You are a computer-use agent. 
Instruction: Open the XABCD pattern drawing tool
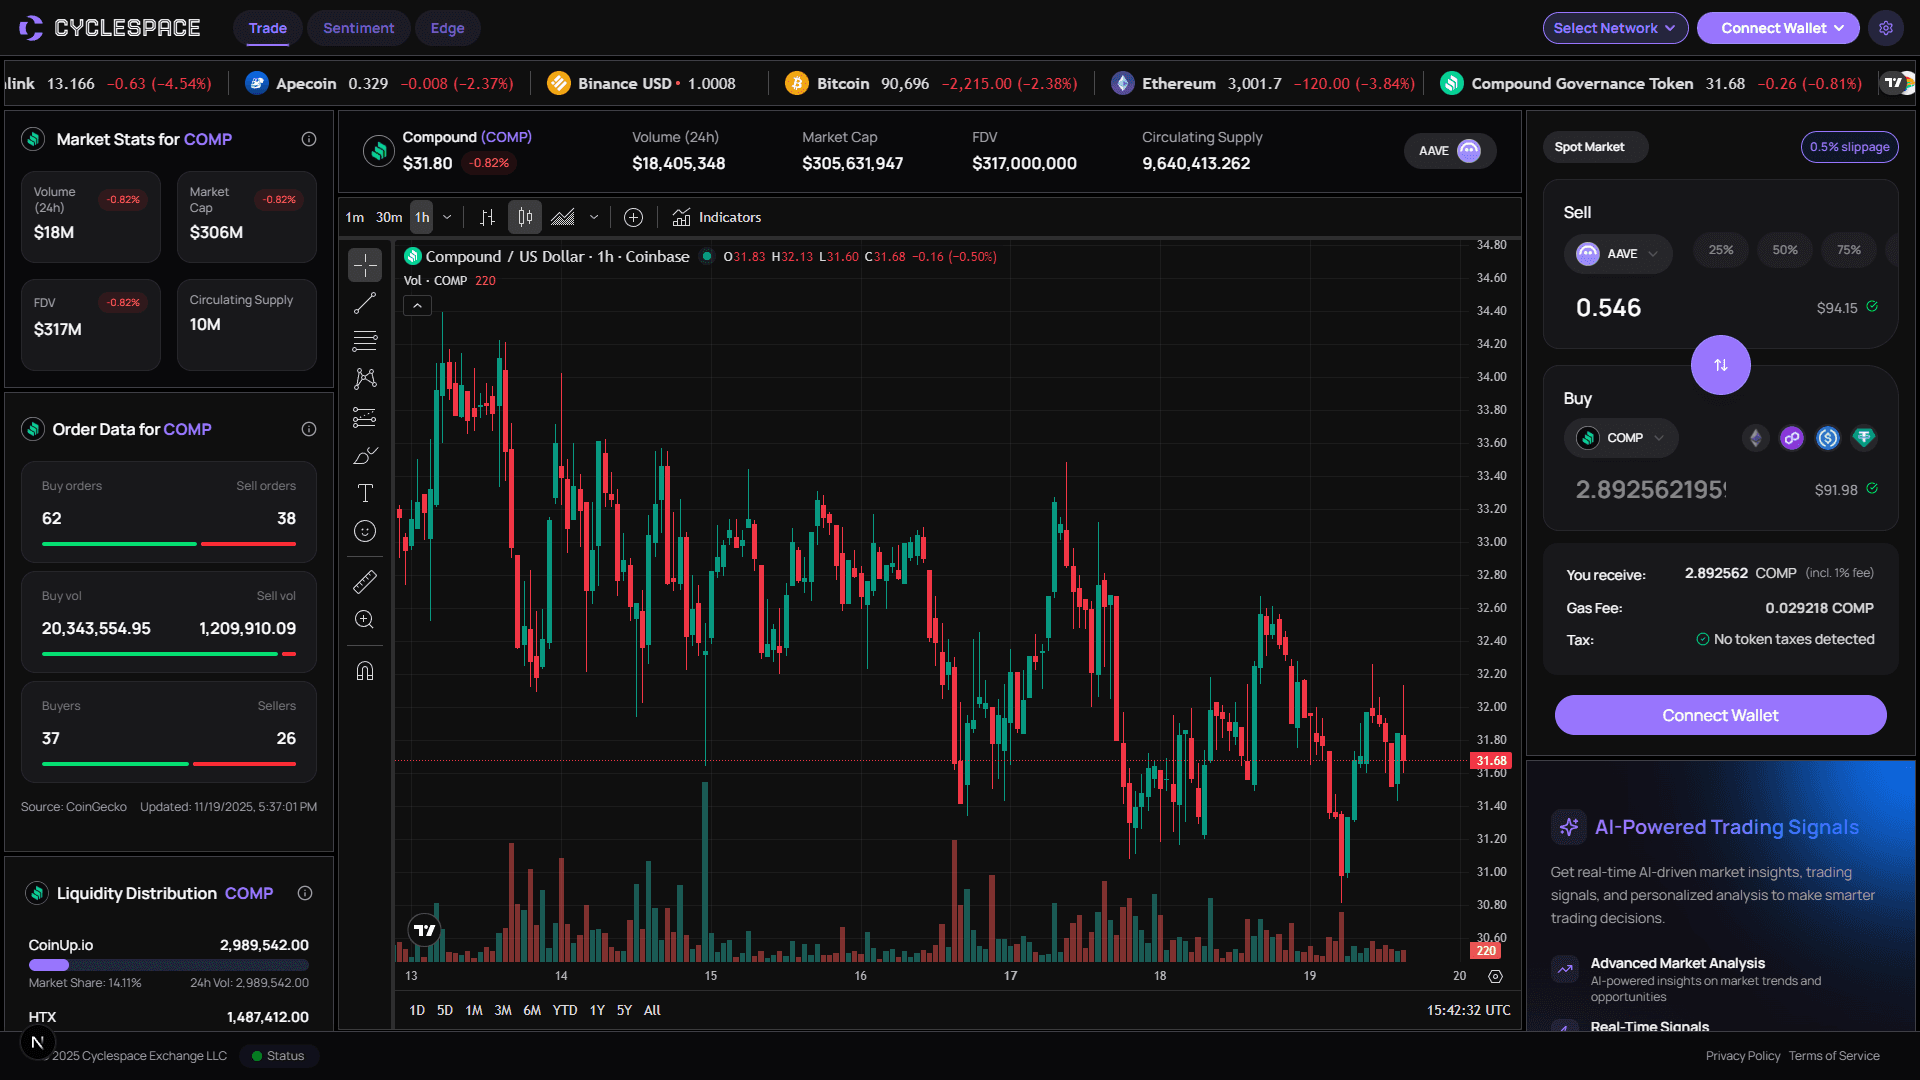[365, 378]
